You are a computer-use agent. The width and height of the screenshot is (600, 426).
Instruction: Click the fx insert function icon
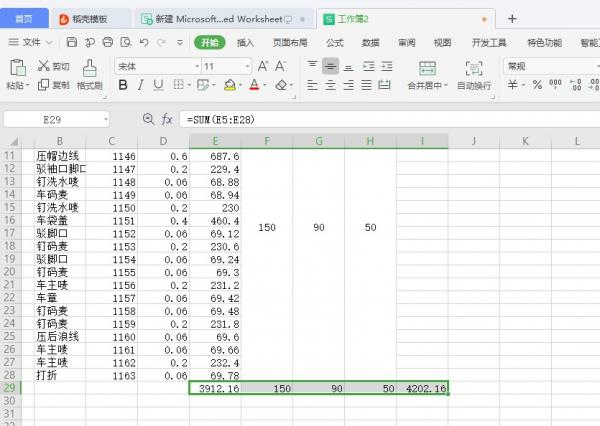pos(166,119)
